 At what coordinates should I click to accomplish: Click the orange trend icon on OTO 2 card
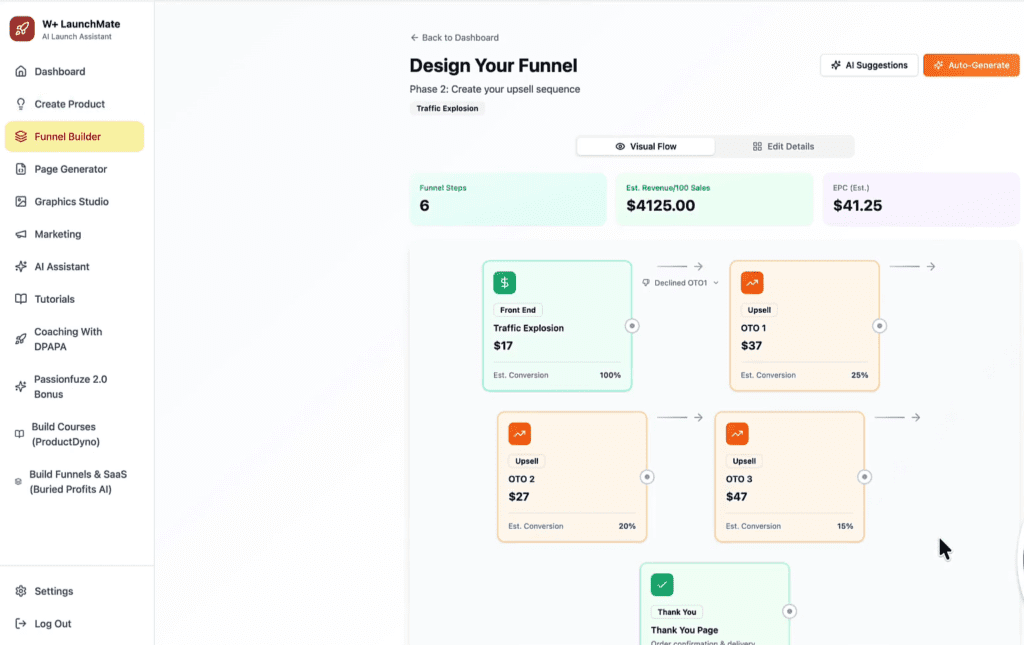point(519,434)
